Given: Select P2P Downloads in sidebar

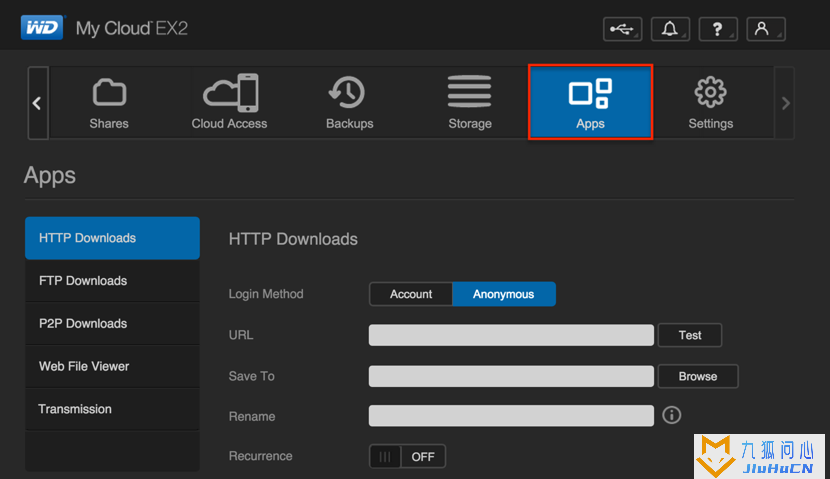Looking at the screenshot, I should [x=112, y=324].
